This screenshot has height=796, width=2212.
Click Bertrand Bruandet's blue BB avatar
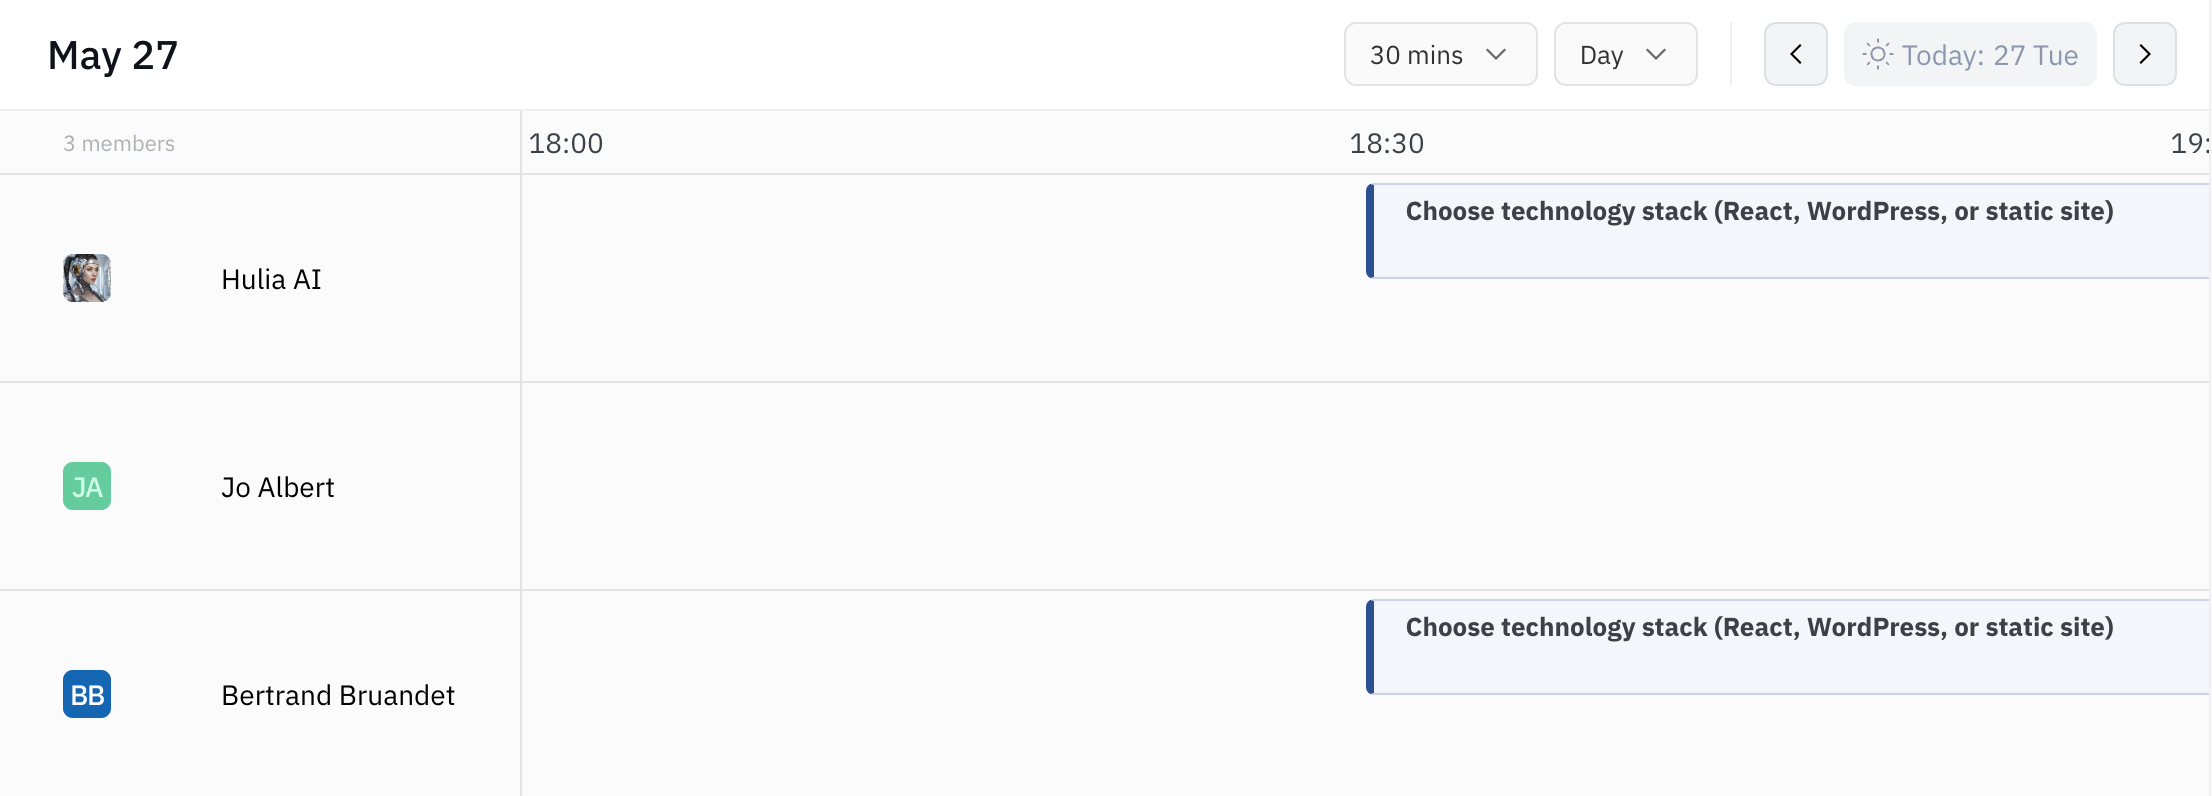(x=87, y=694)
